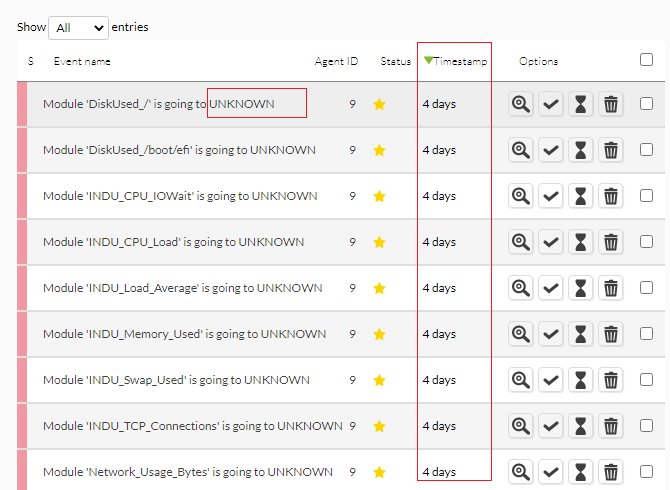
Task: Tick the checkbox for INDU_Swap_Used row
Action: pos(646,379)
